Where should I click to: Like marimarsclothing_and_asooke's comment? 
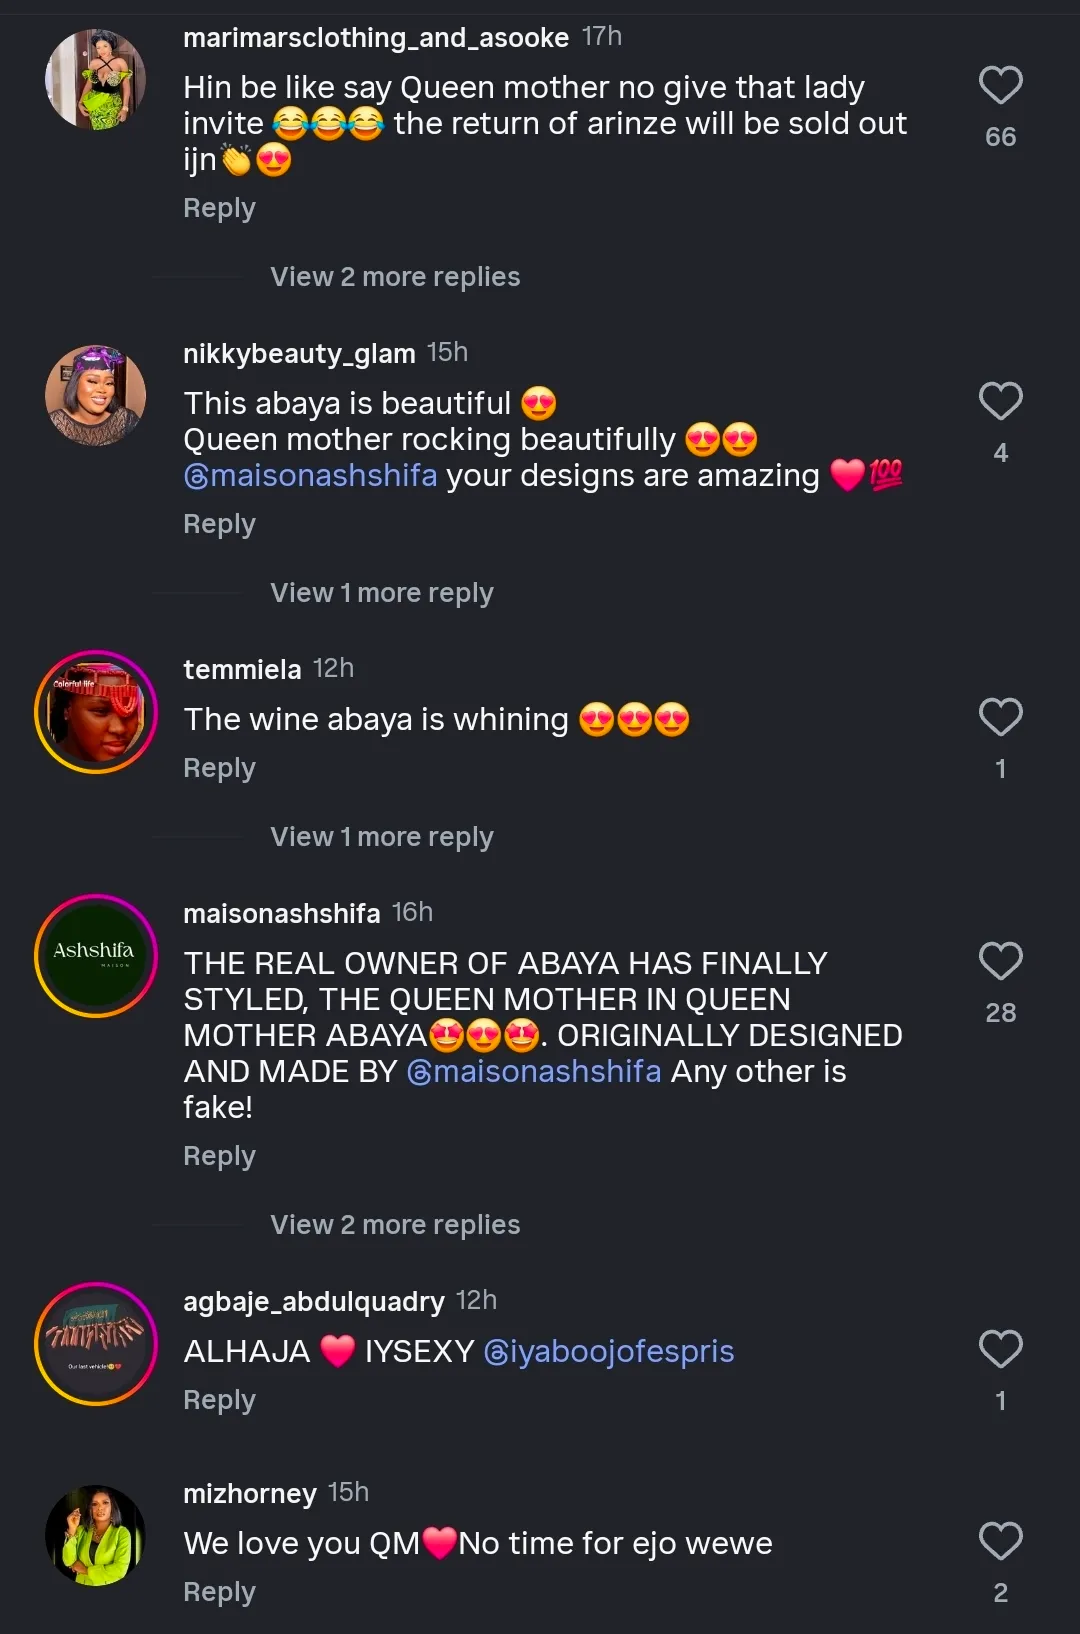(1000, 86)
